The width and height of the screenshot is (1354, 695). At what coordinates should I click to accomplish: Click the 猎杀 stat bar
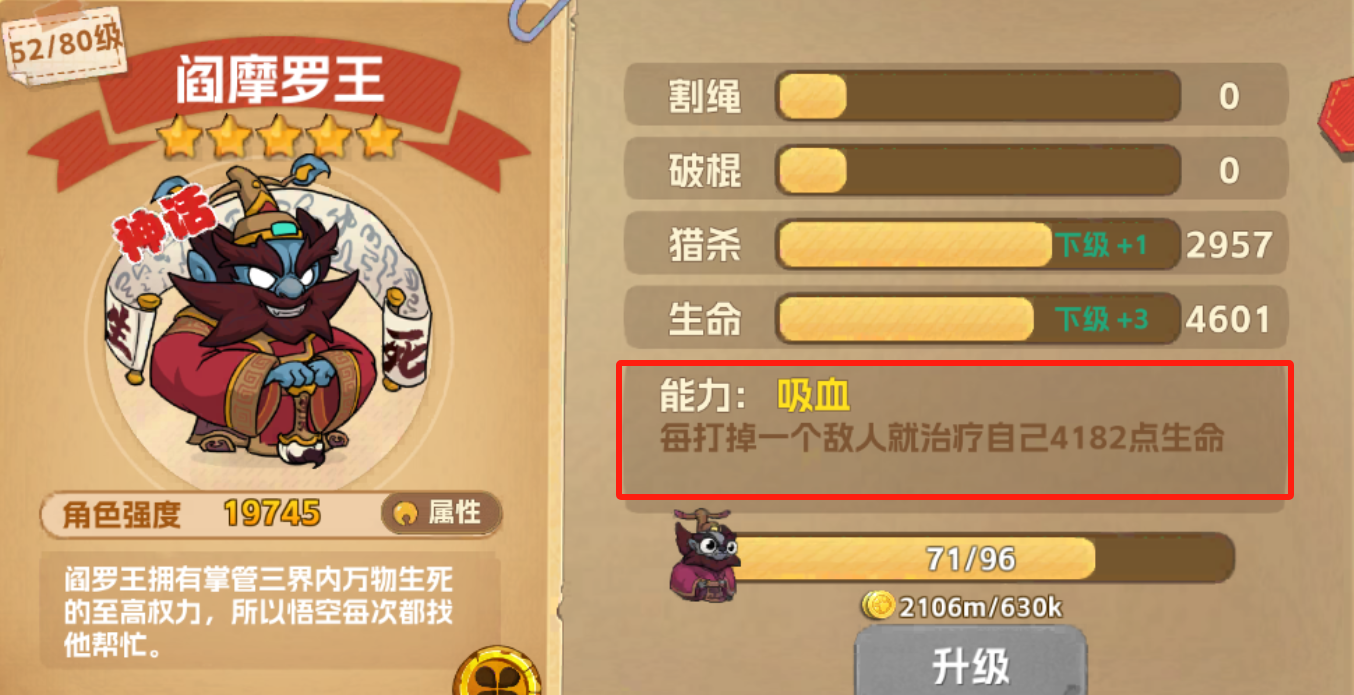coord(978,245)
